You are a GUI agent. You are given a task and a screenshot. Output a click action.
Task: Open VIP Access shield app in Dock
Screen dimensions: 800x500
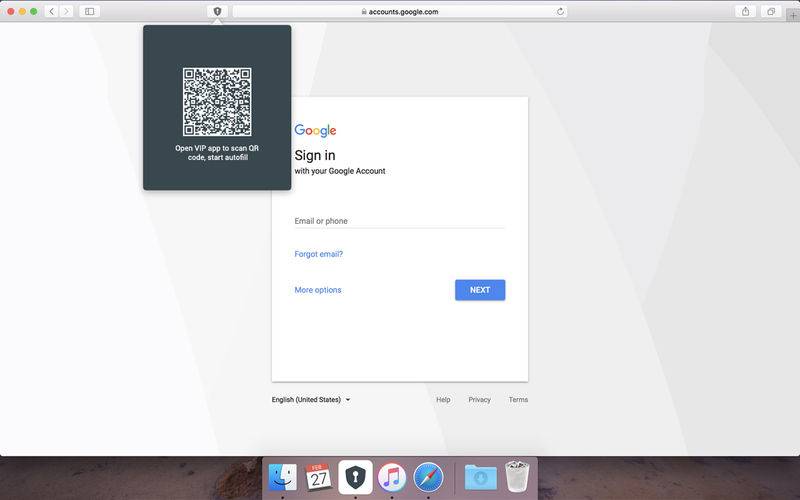tap(355, 477)
